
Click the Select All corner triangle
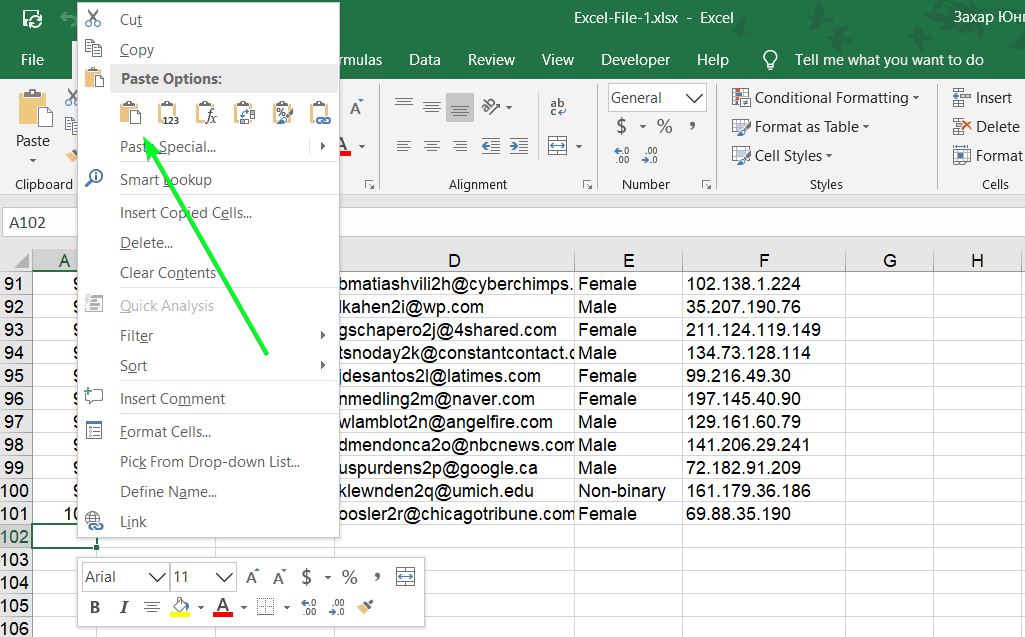[20, 261]
